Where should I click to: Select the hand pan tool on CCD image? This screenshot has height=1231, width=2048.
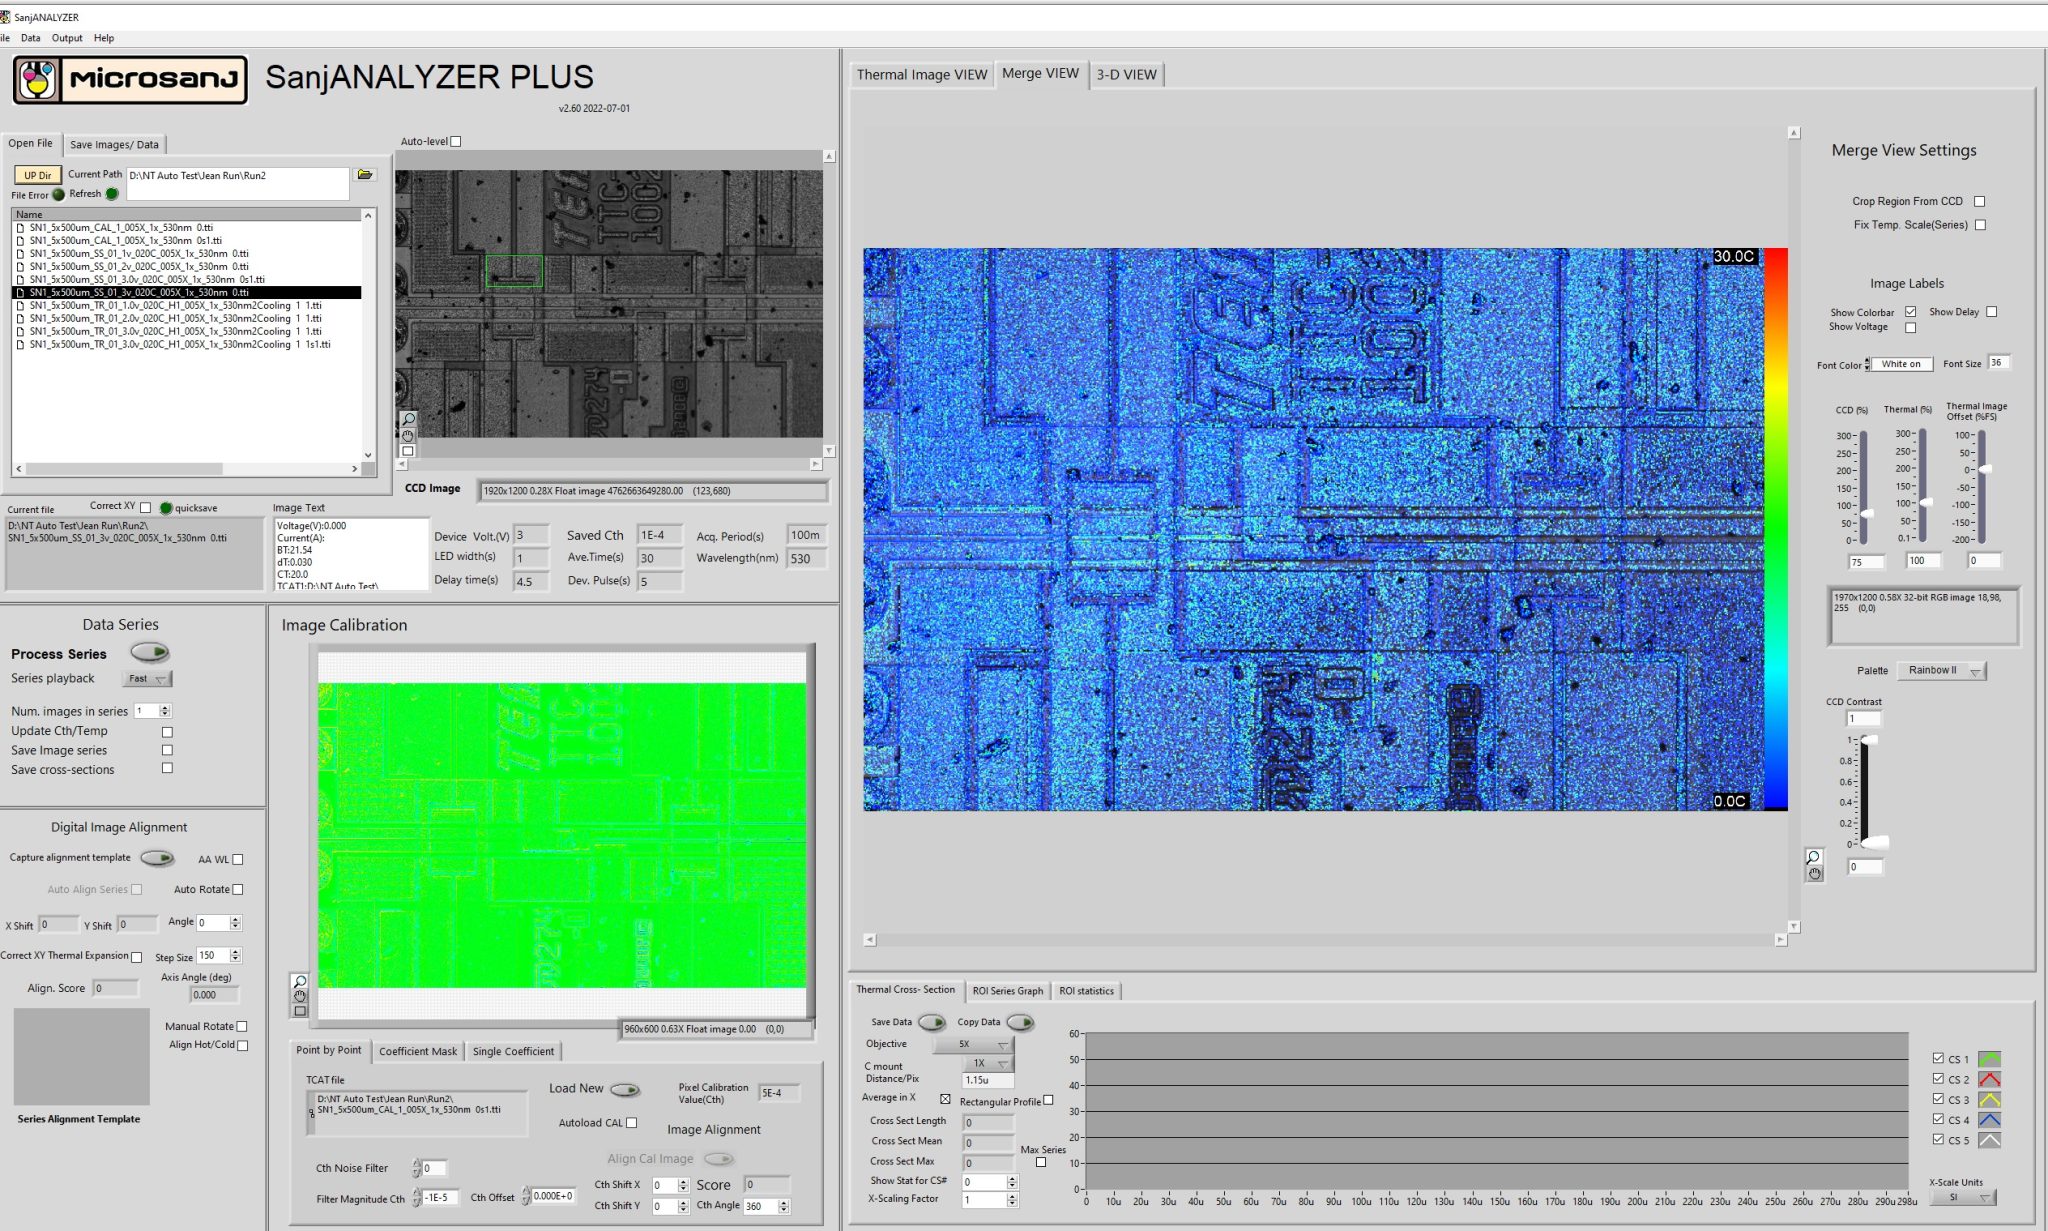pos(408,435)
